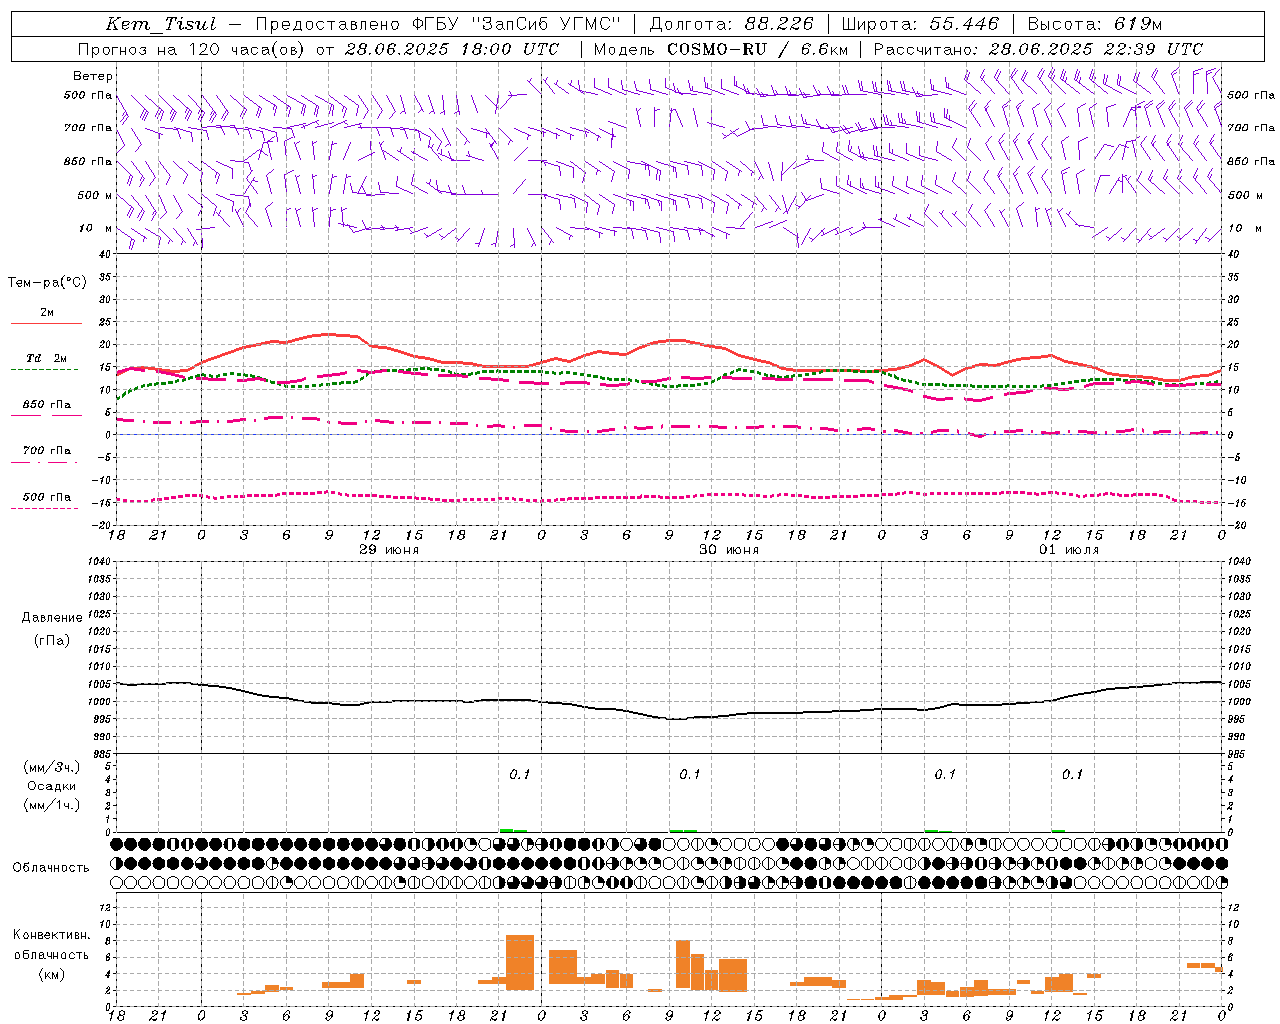Viewport: 1280px width, 1024px height.
Task: Click the '29 июня' date label
Action: 389,550
